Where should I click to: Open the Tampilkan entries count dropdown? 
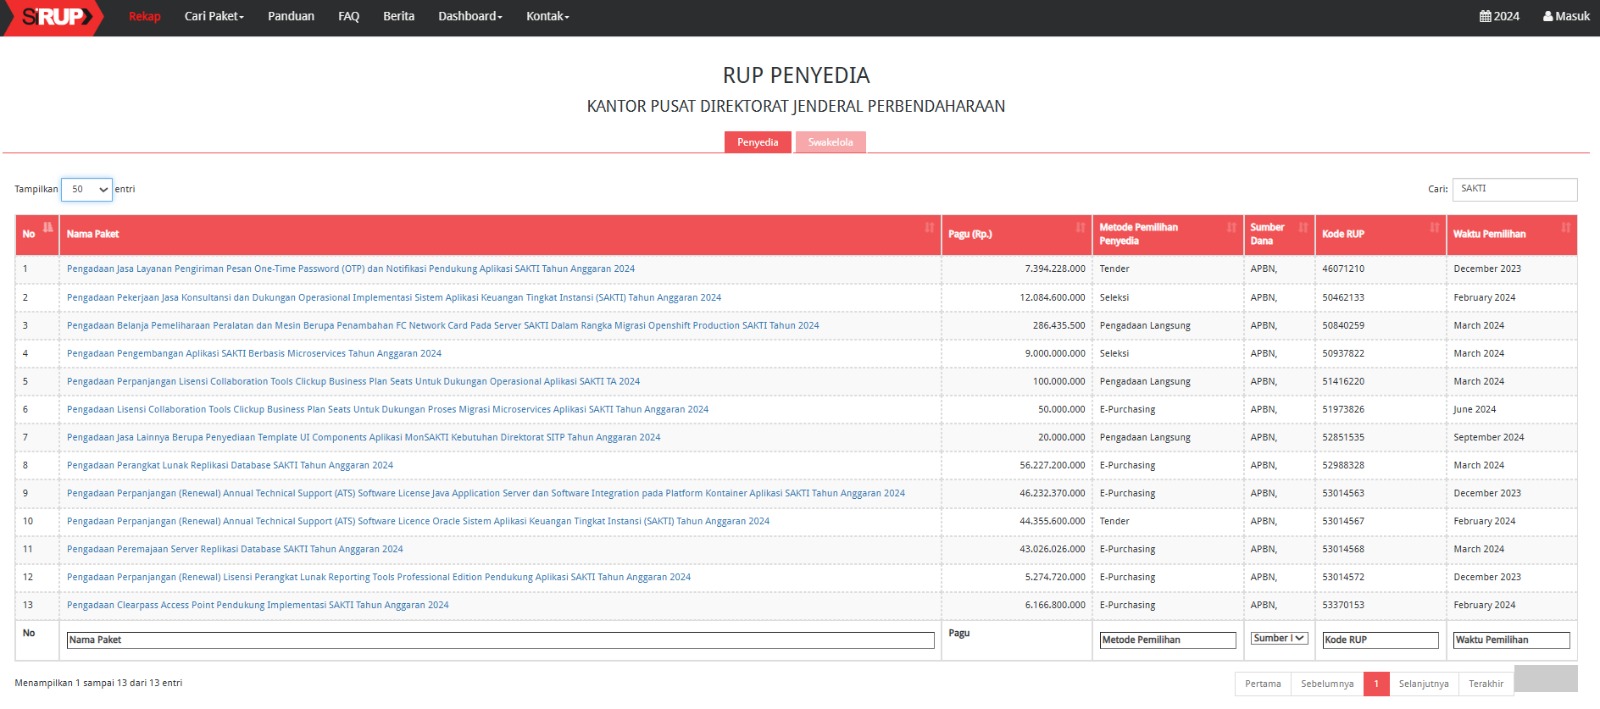click(x=87, y=189)
